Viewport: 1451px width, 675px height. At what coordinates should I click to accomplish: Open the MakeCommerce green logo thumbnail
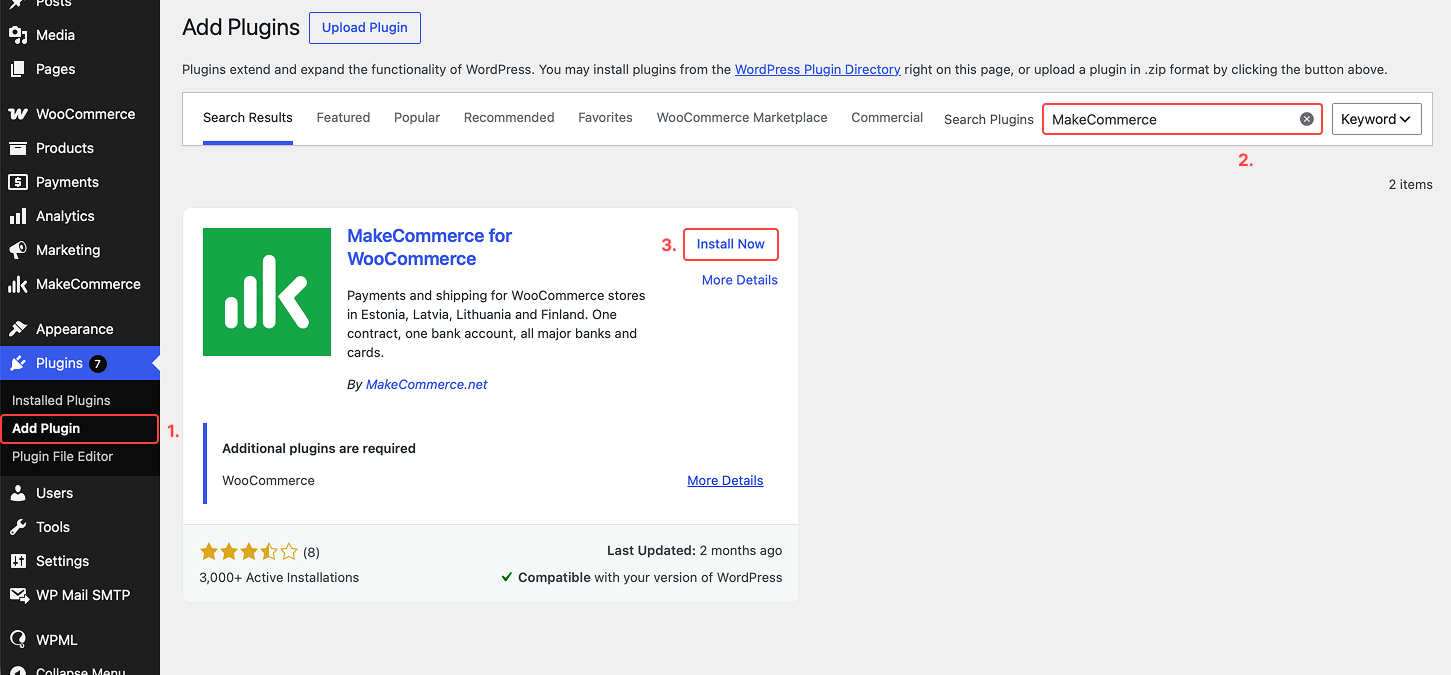tap(267, 292)
